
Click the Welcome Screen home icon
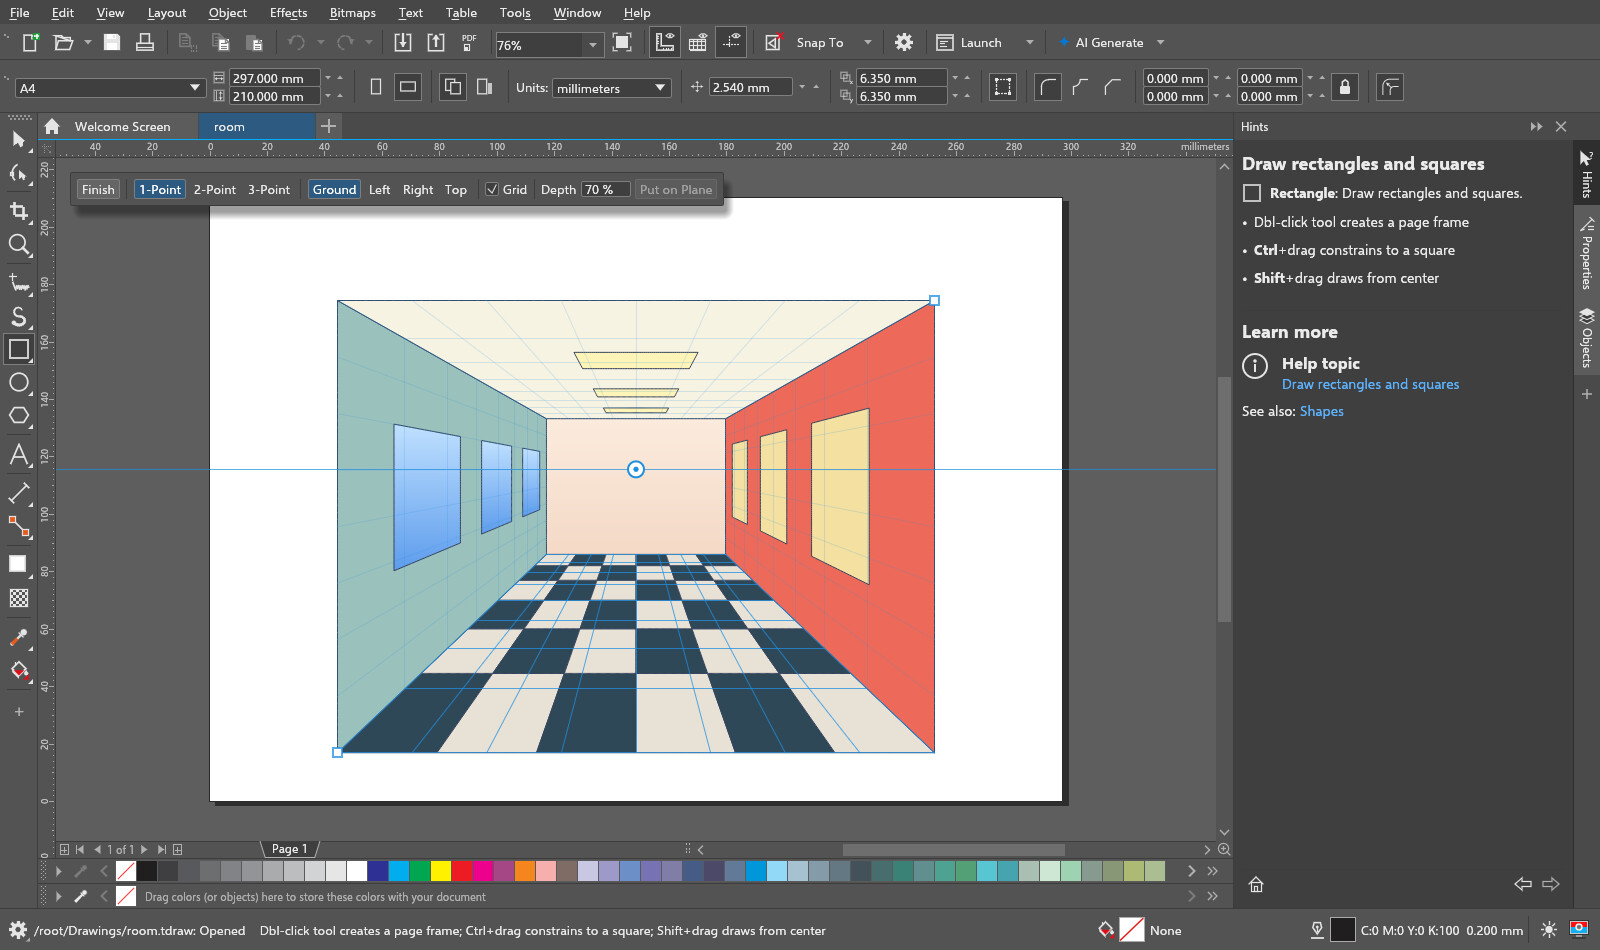(x=52, y=126)
